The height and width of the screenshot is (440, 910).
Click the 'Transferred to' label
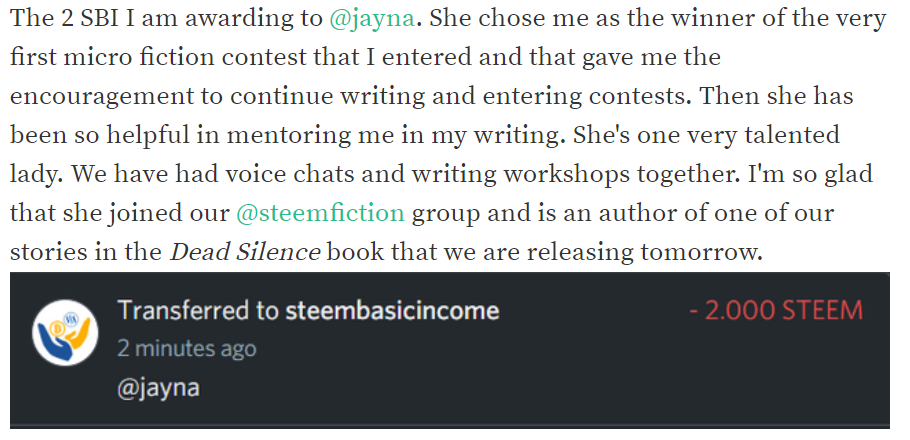pos(198,311)
